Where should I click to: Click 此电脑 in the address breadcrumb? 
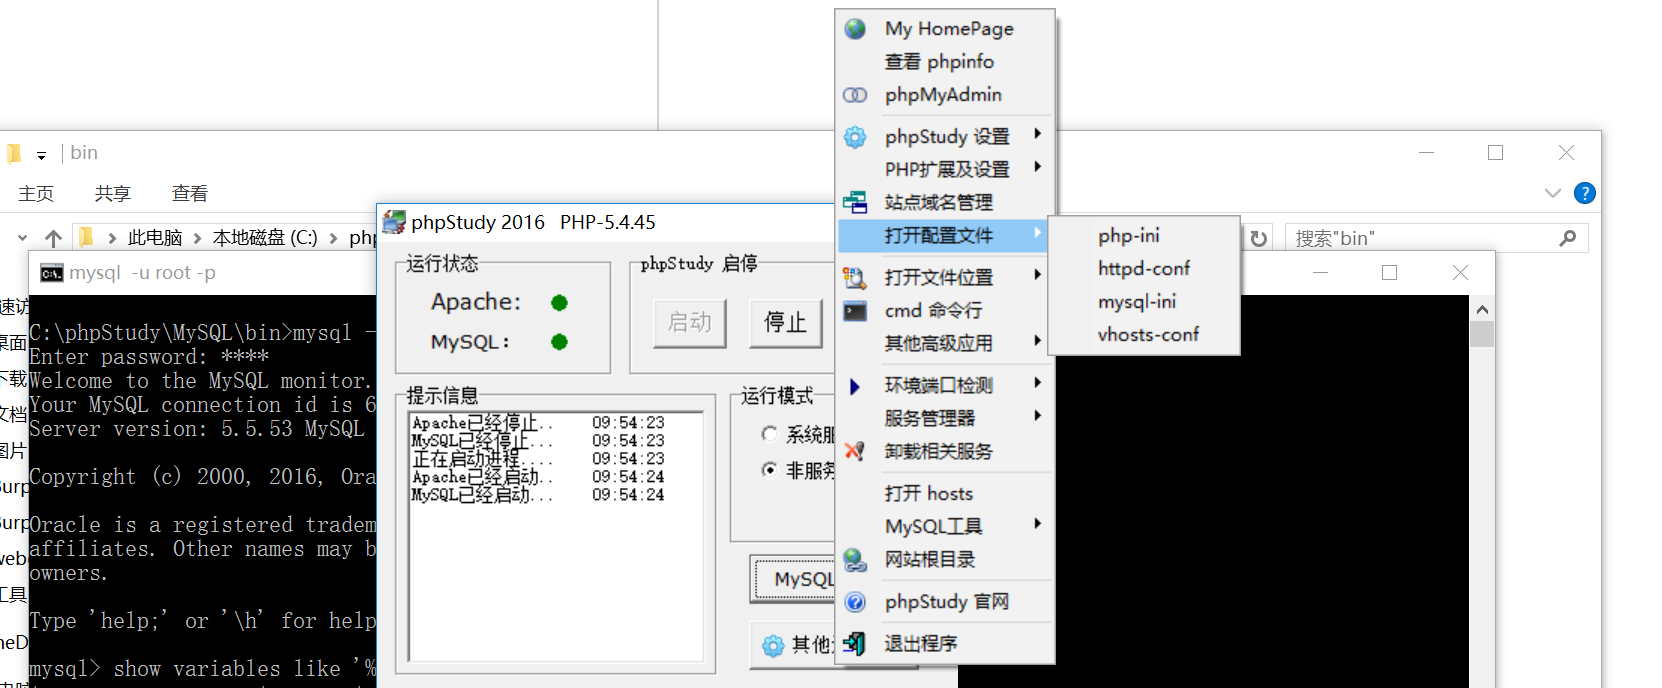[155, 238]
